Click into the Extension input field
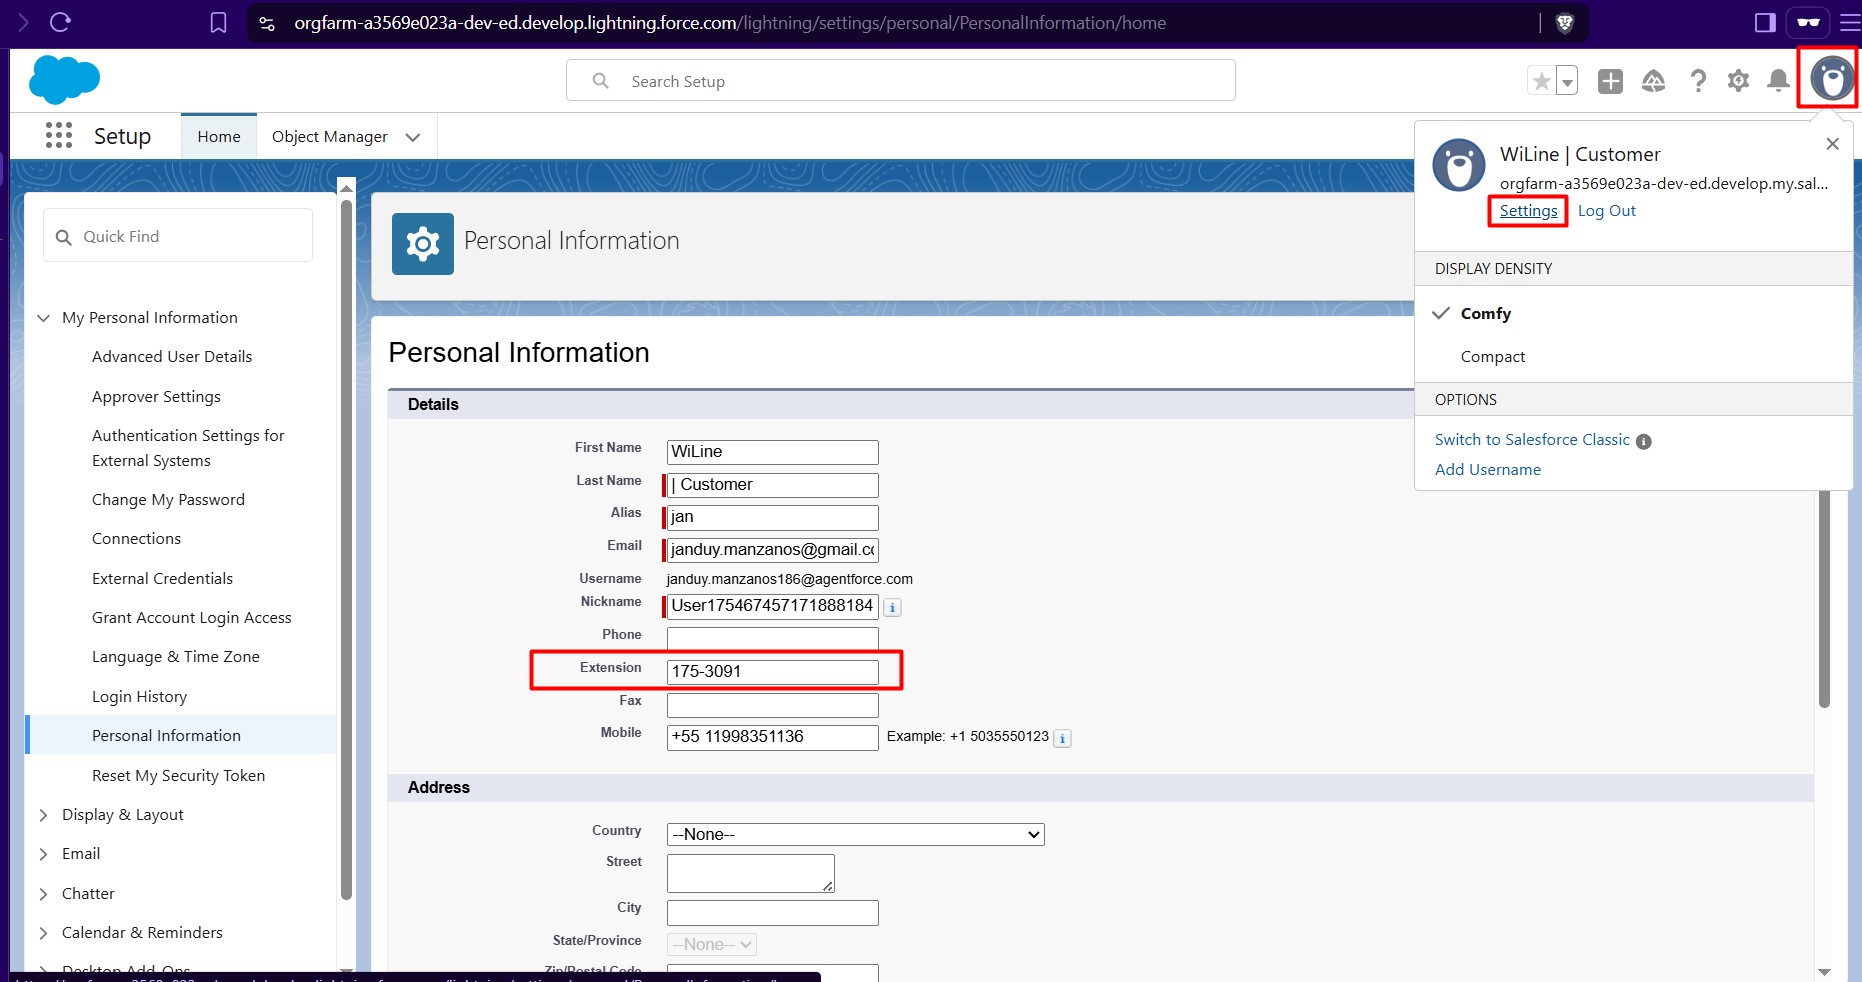 pyautogui.click(x=772, y=672)
